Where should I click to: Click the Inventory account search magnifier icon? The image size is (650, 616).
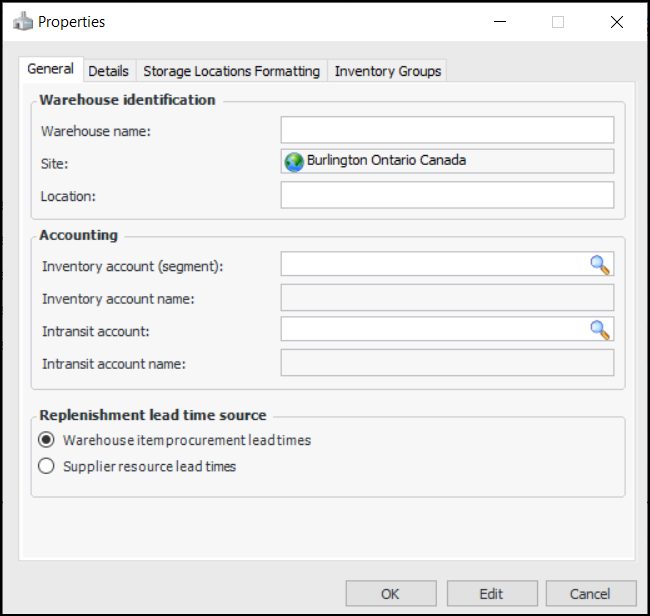click(599, 264)
